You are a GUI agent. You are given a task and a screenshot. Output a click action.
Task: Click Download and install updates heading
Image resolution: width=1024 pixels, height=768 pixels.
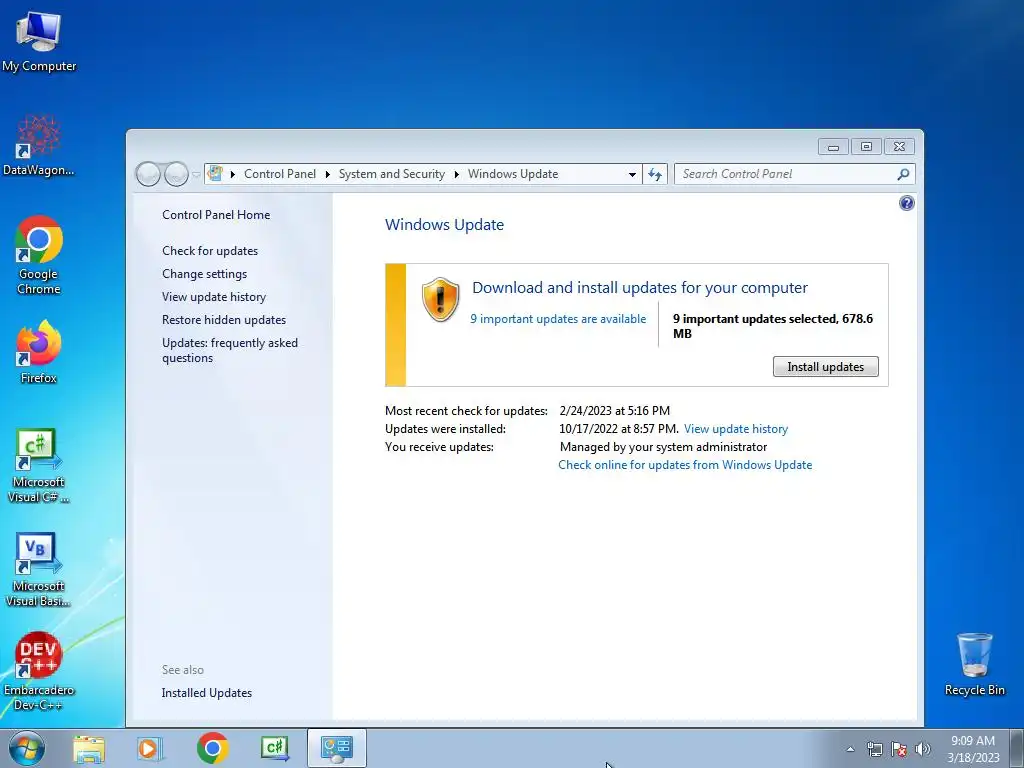point(639,287)
